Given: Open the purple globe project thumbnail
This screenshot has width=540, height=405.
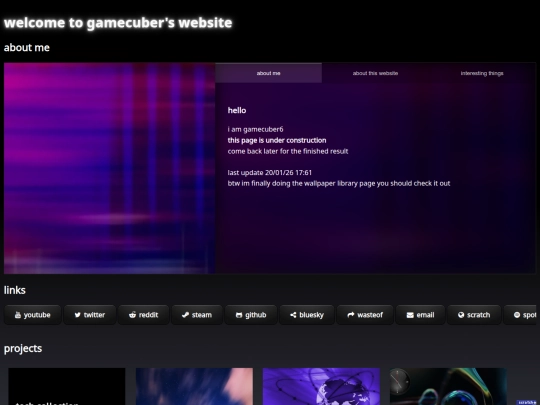Looking at the screenshot, I should 321,386.
